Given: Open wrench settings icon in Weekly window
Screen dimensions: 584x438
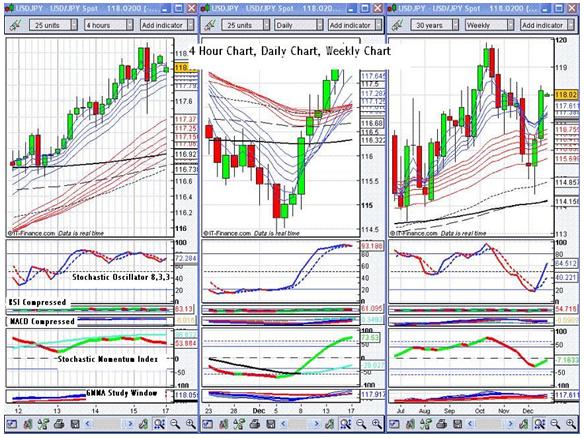Looking at the screenshot, I should (397, 25).
